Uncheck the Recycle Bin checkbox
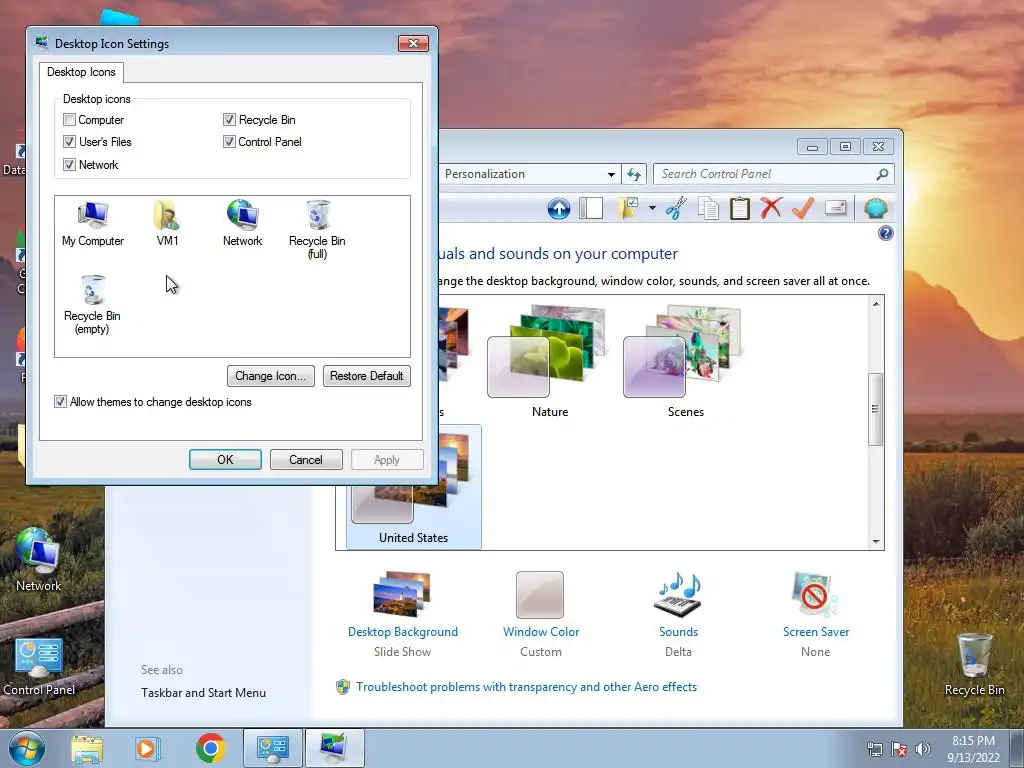This screenshot has width=1024, height=768. tap(229, 120)
